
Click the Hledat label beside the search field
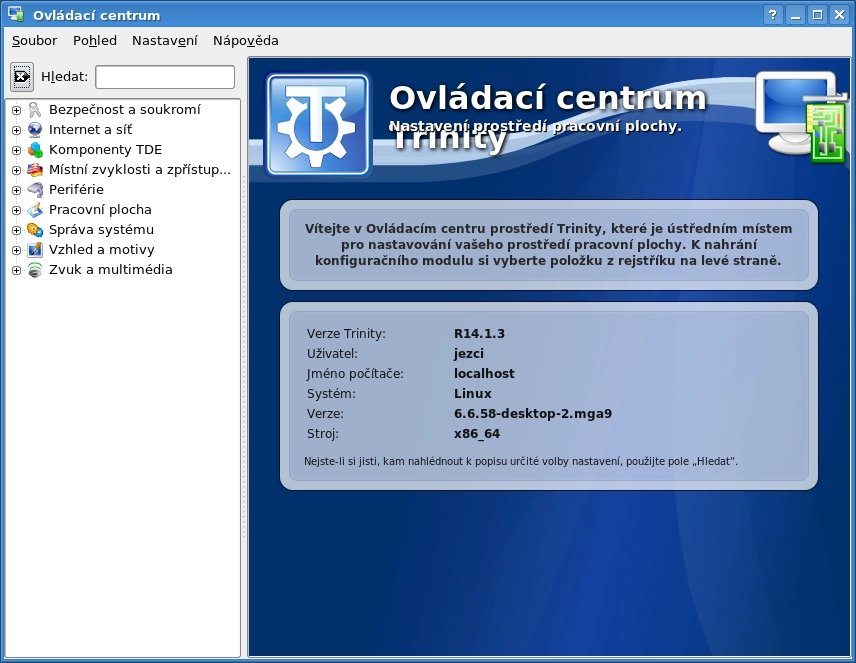tap(64, 77)
